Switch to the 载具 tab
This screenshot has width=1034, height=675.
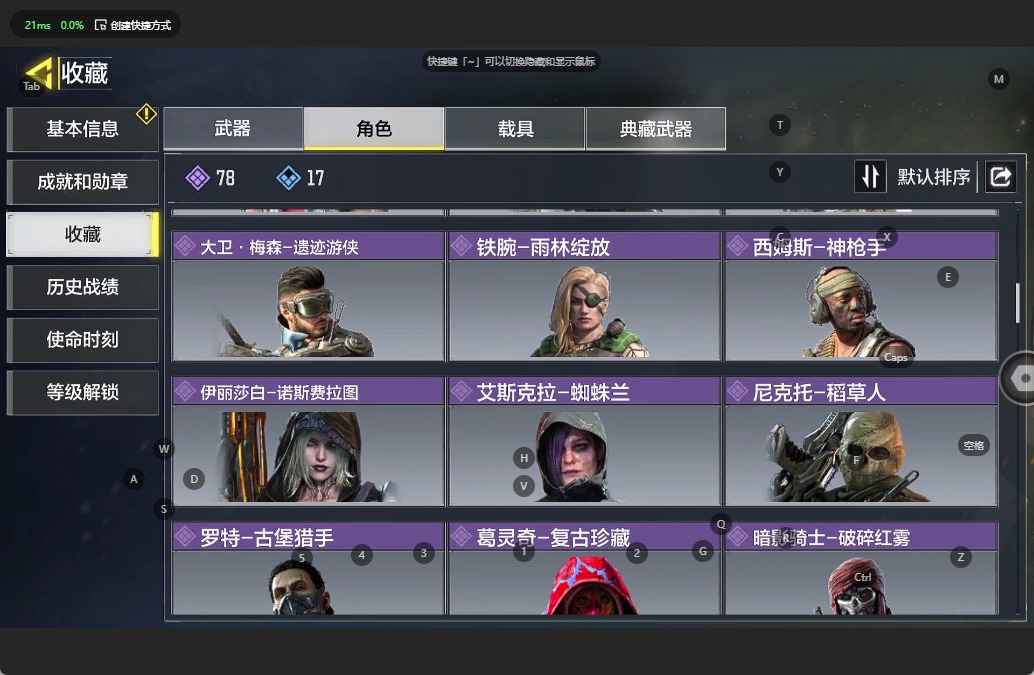point(515,129)
